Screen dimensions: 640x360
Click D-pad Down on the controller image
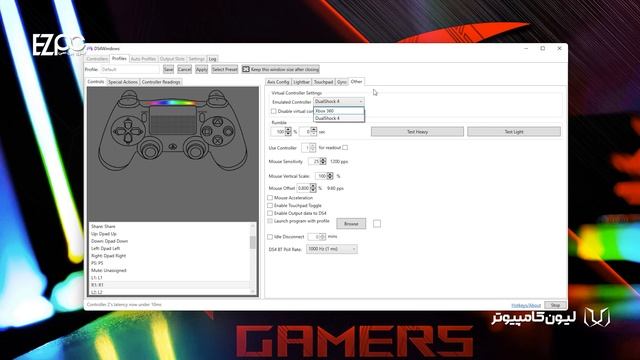[x=128, y=139]
